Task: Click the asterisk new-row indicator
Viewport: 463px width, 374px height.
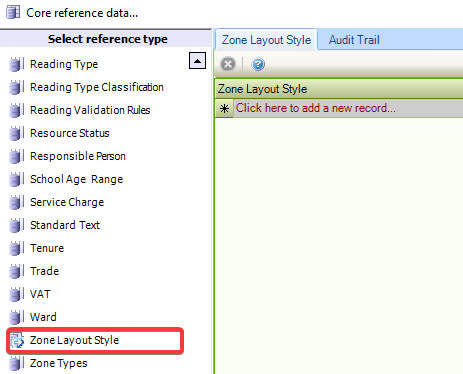Action: point(224,108)
